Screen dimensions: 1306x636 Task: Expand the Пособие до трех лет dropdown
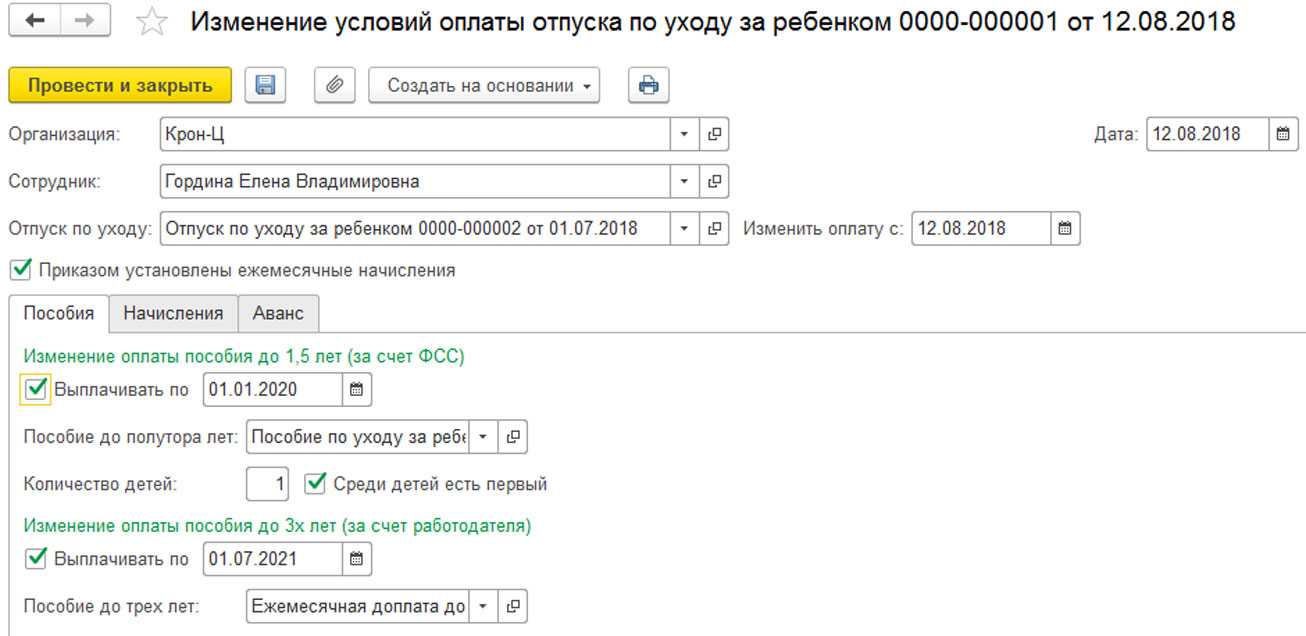tap(483, 606)
